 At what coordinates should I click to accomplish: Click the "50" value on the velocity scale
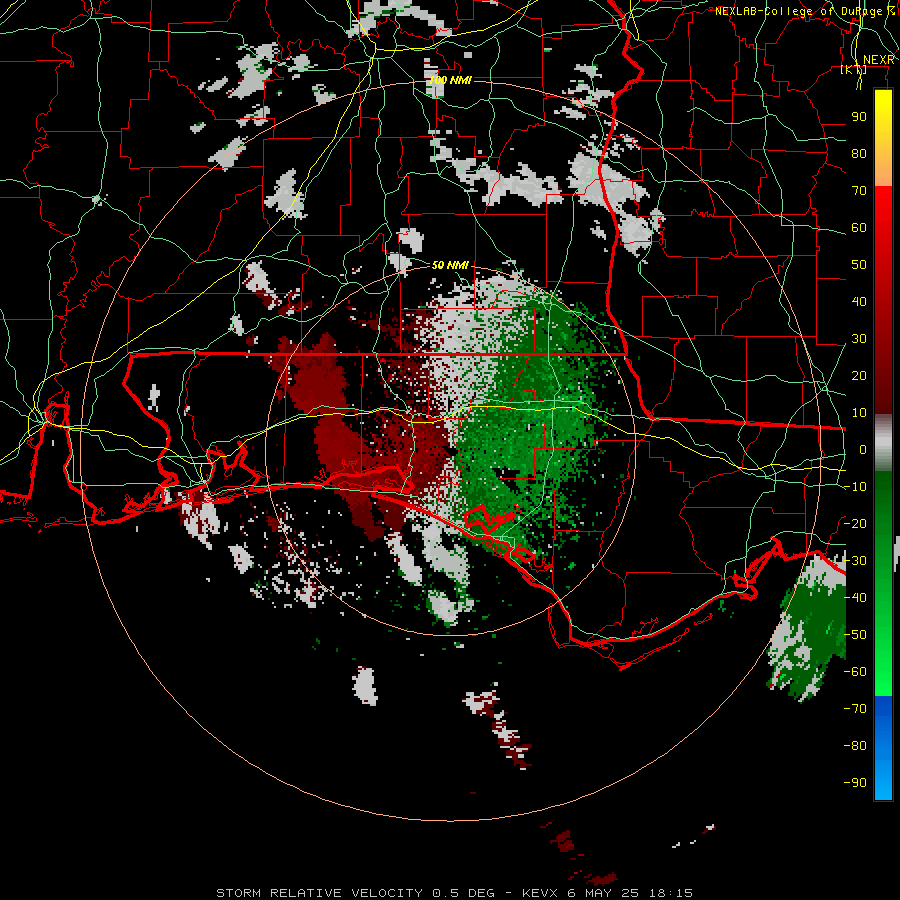click(x=859, y=265)
